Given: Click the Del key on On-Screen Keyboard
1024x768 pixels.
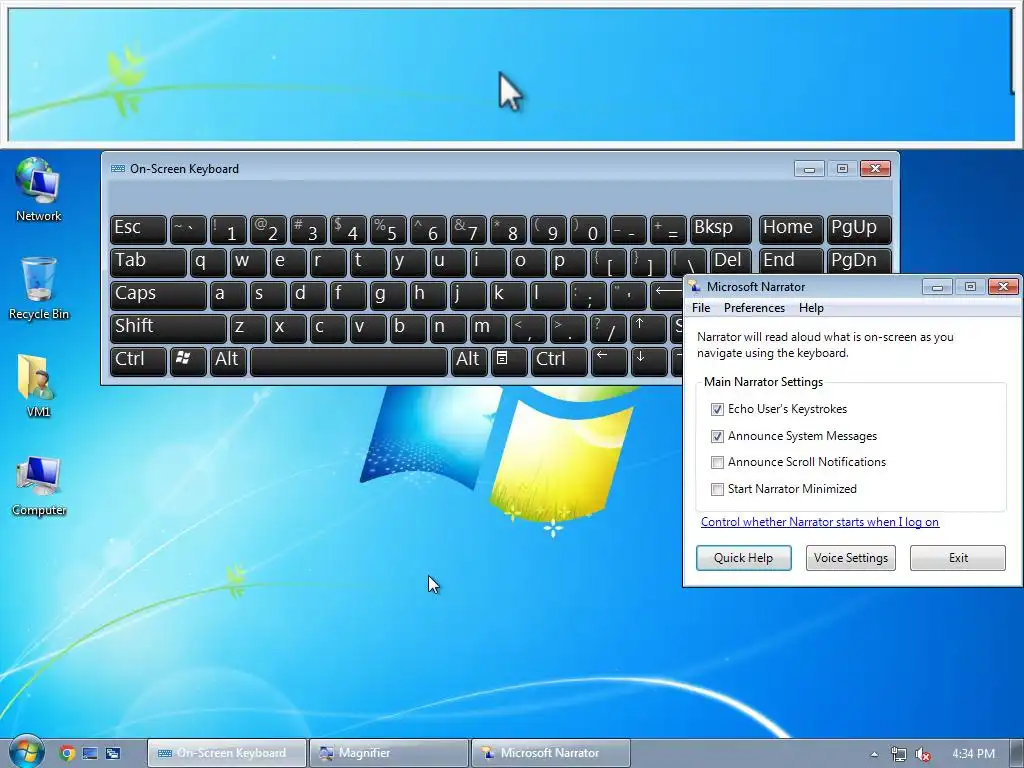Looking at the screenshot, I should (x=731, y=261).
